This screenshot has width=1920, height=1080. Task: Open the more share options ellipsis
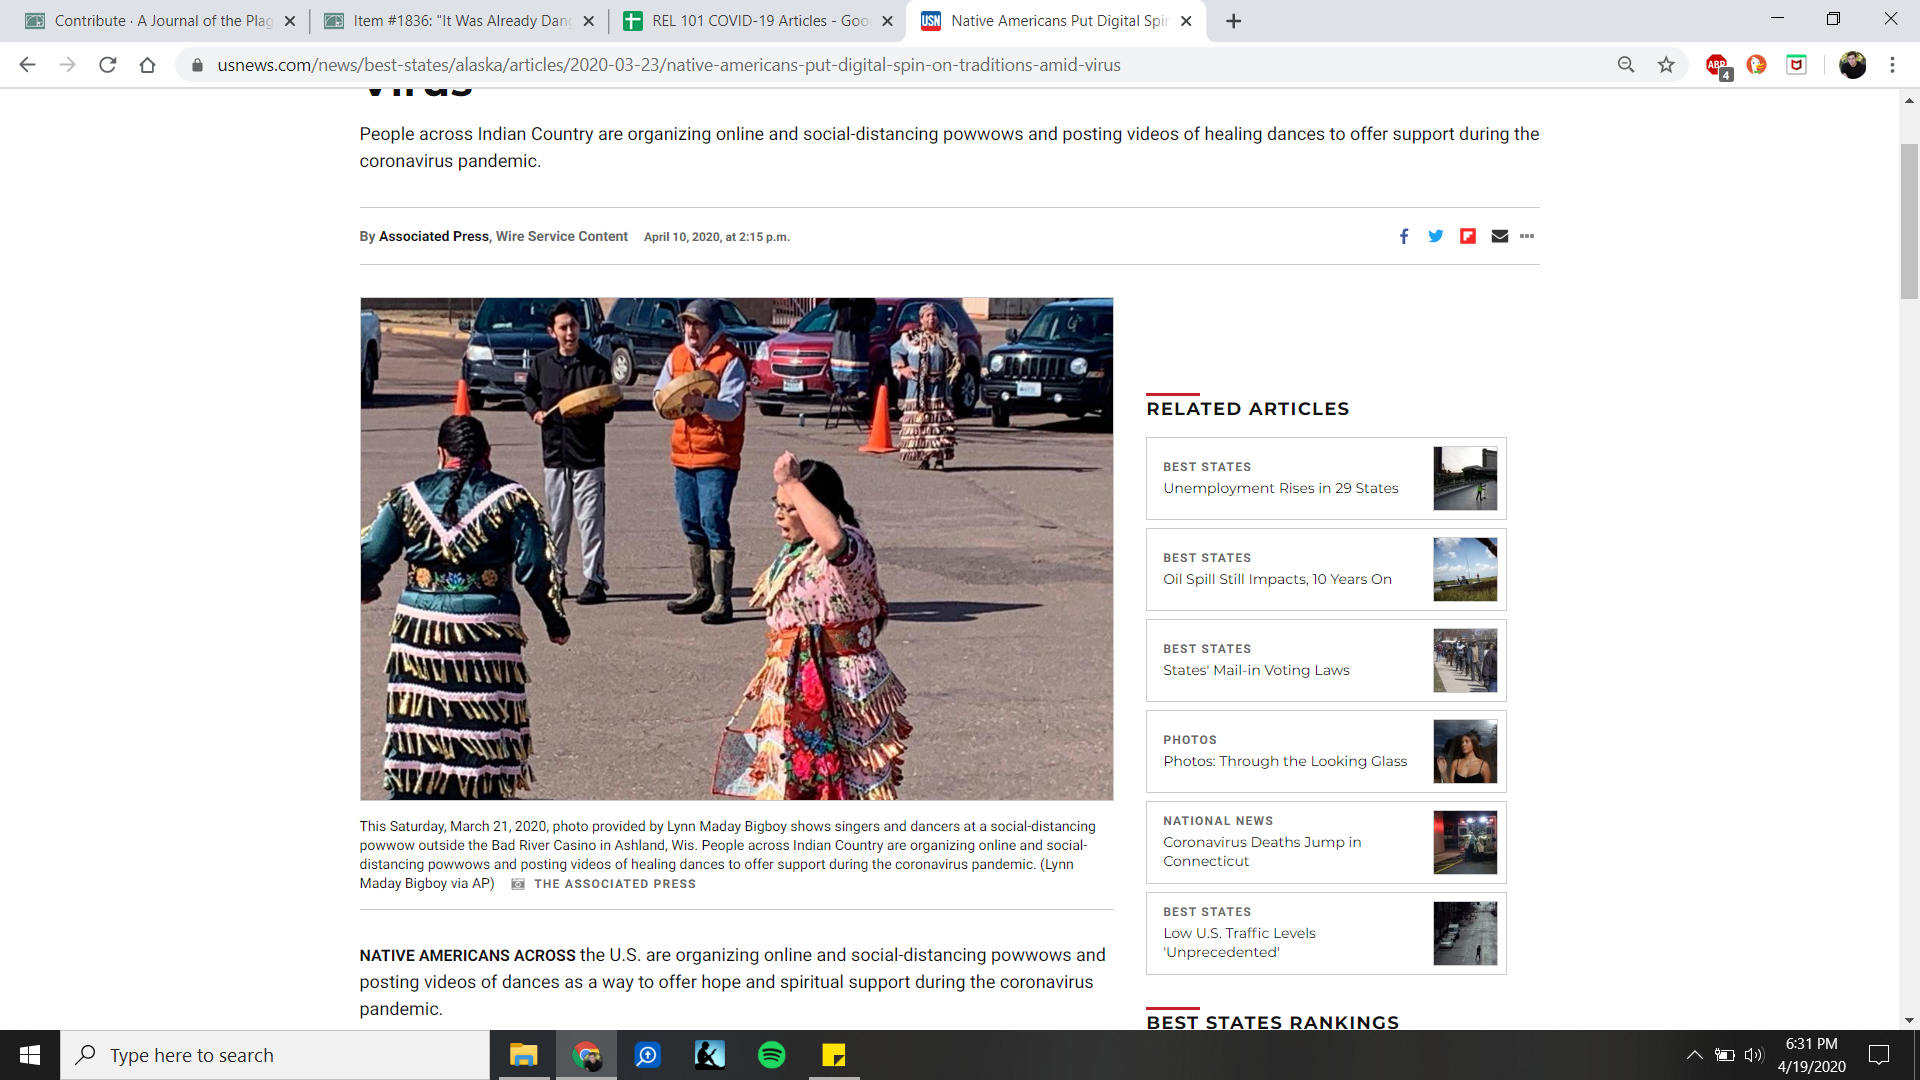pos(1527,236)
